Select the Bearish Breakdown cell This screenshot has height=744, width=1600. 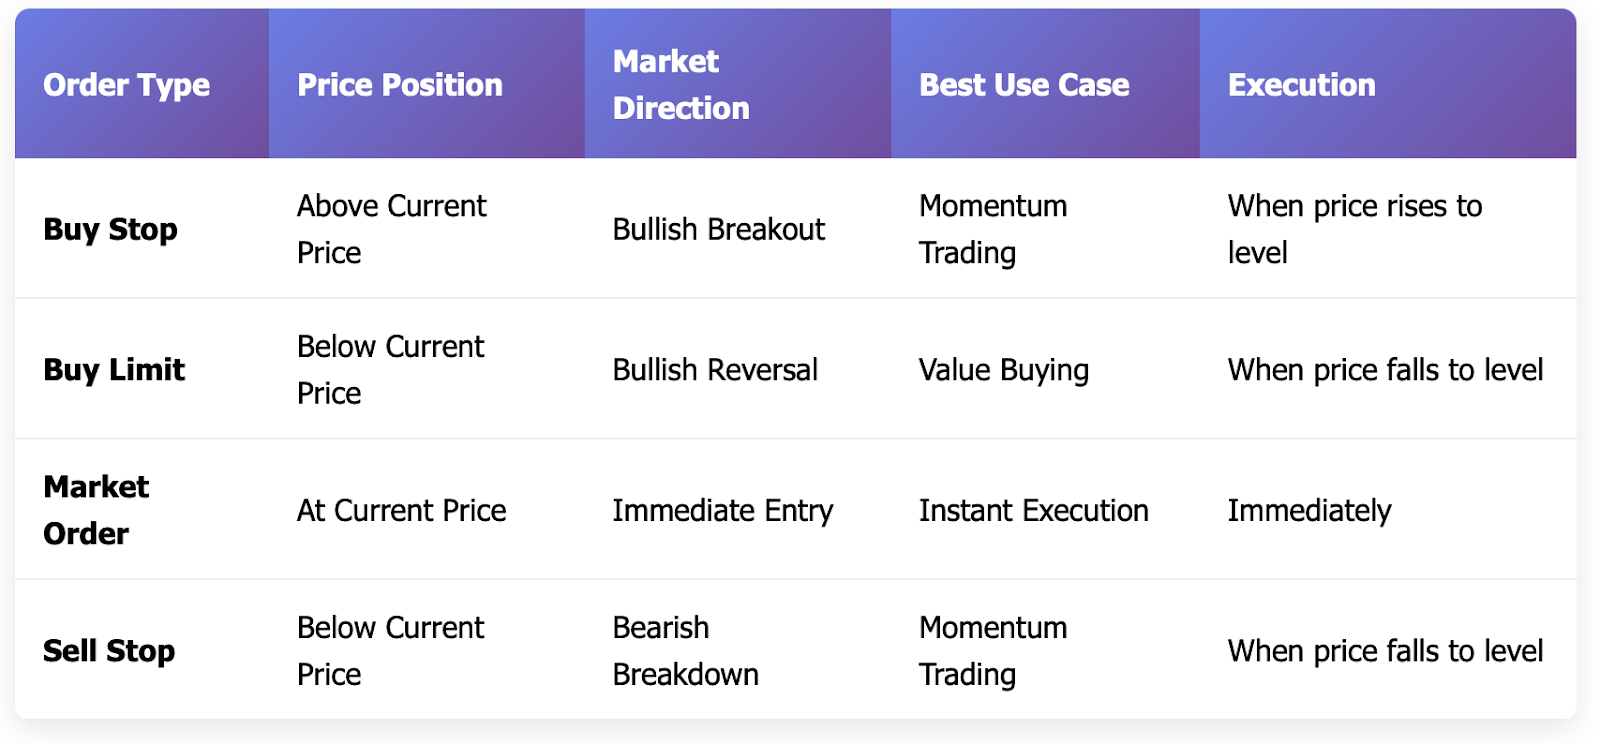[x=685, y=651]
